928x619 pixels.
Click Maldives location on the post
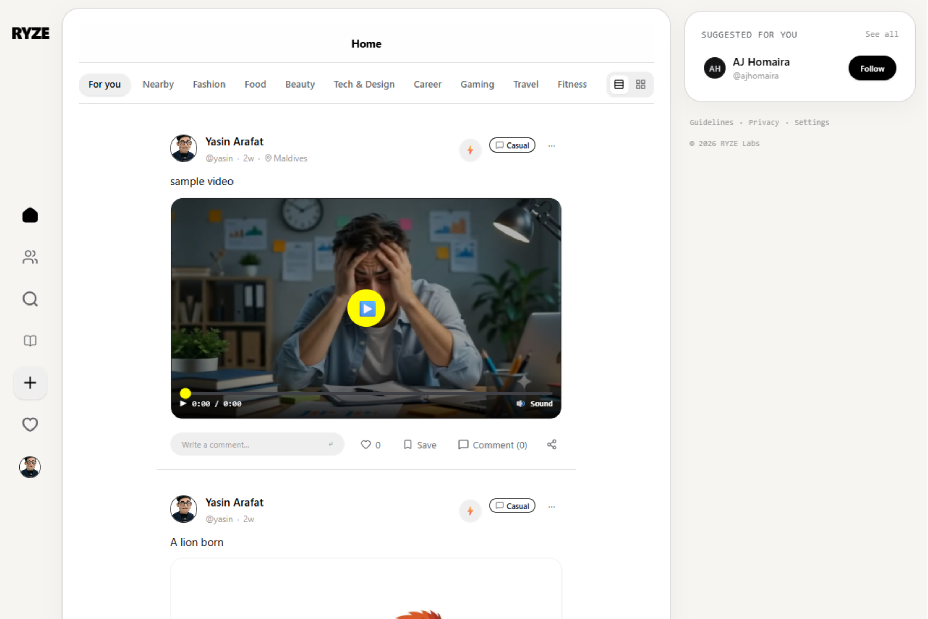286,159
